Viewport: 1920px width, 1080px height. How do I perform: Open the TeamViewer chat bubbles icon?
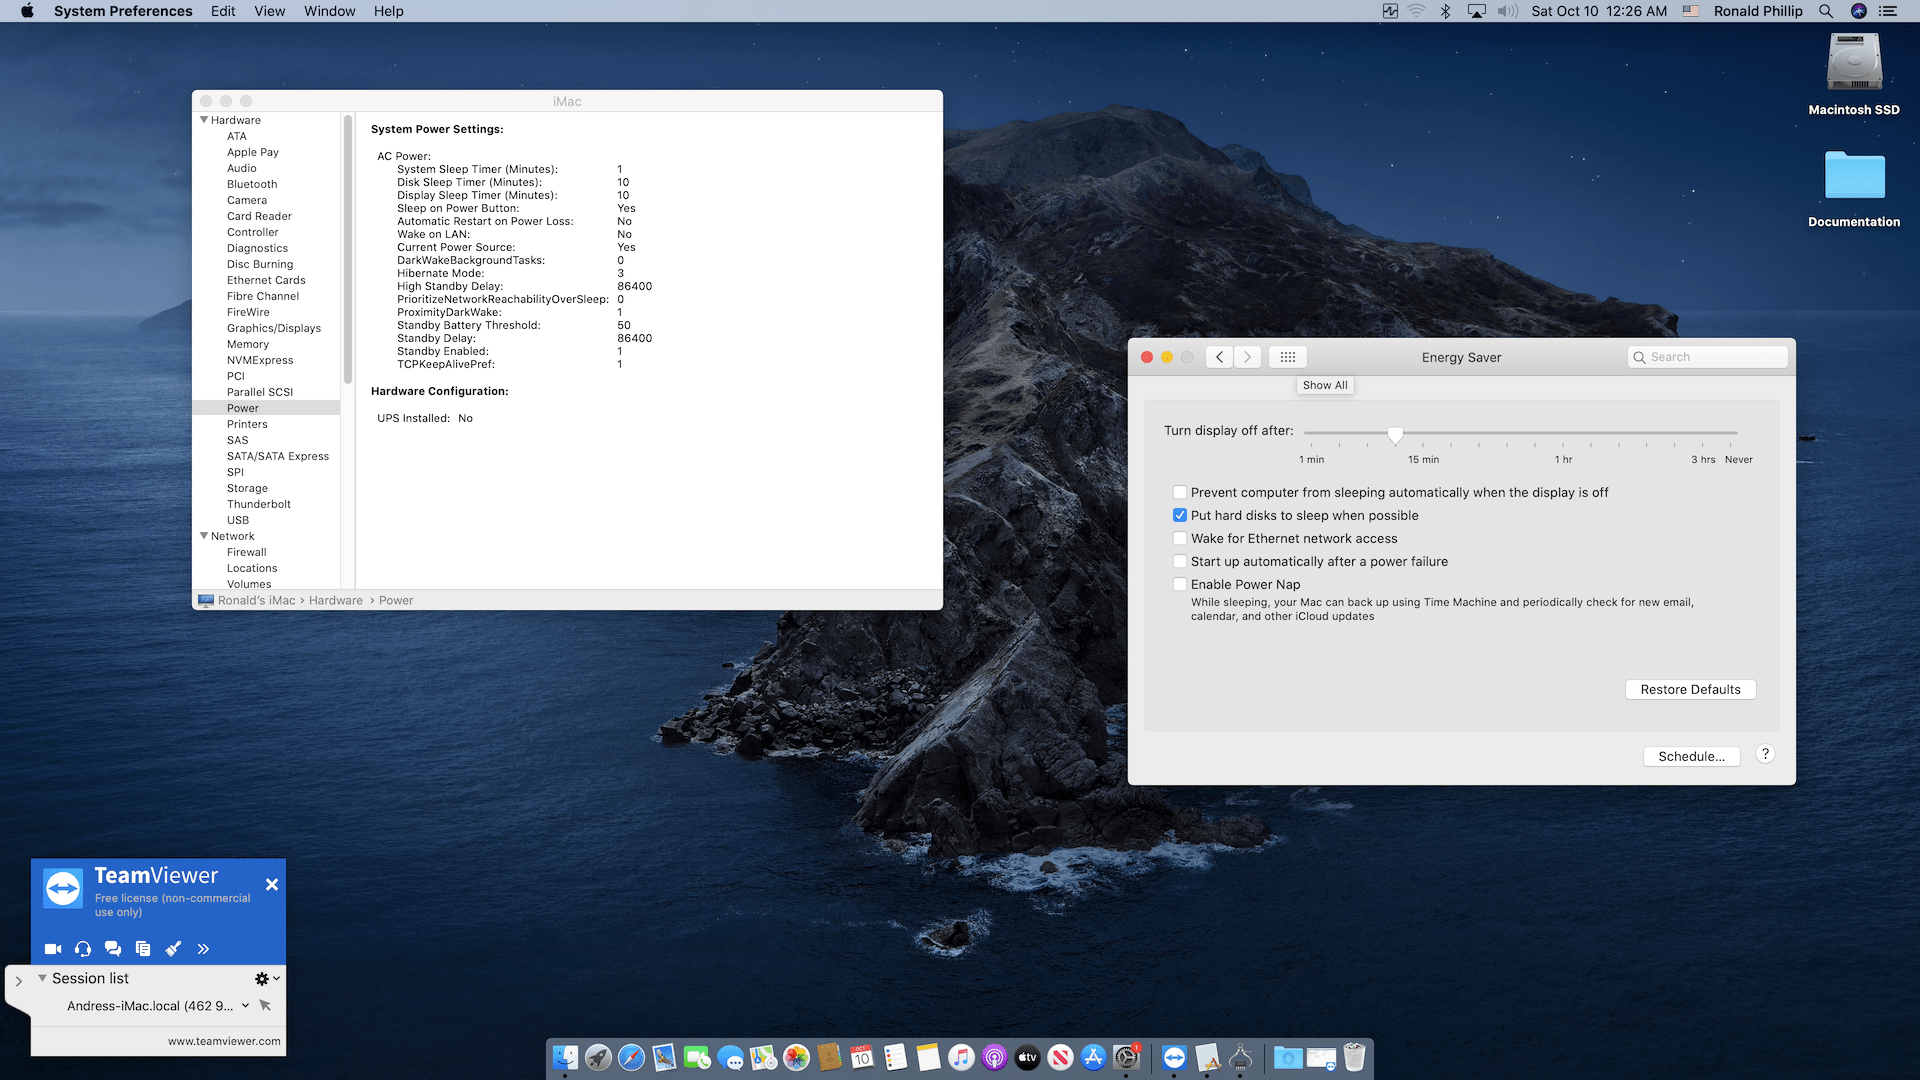coord(113,949)
